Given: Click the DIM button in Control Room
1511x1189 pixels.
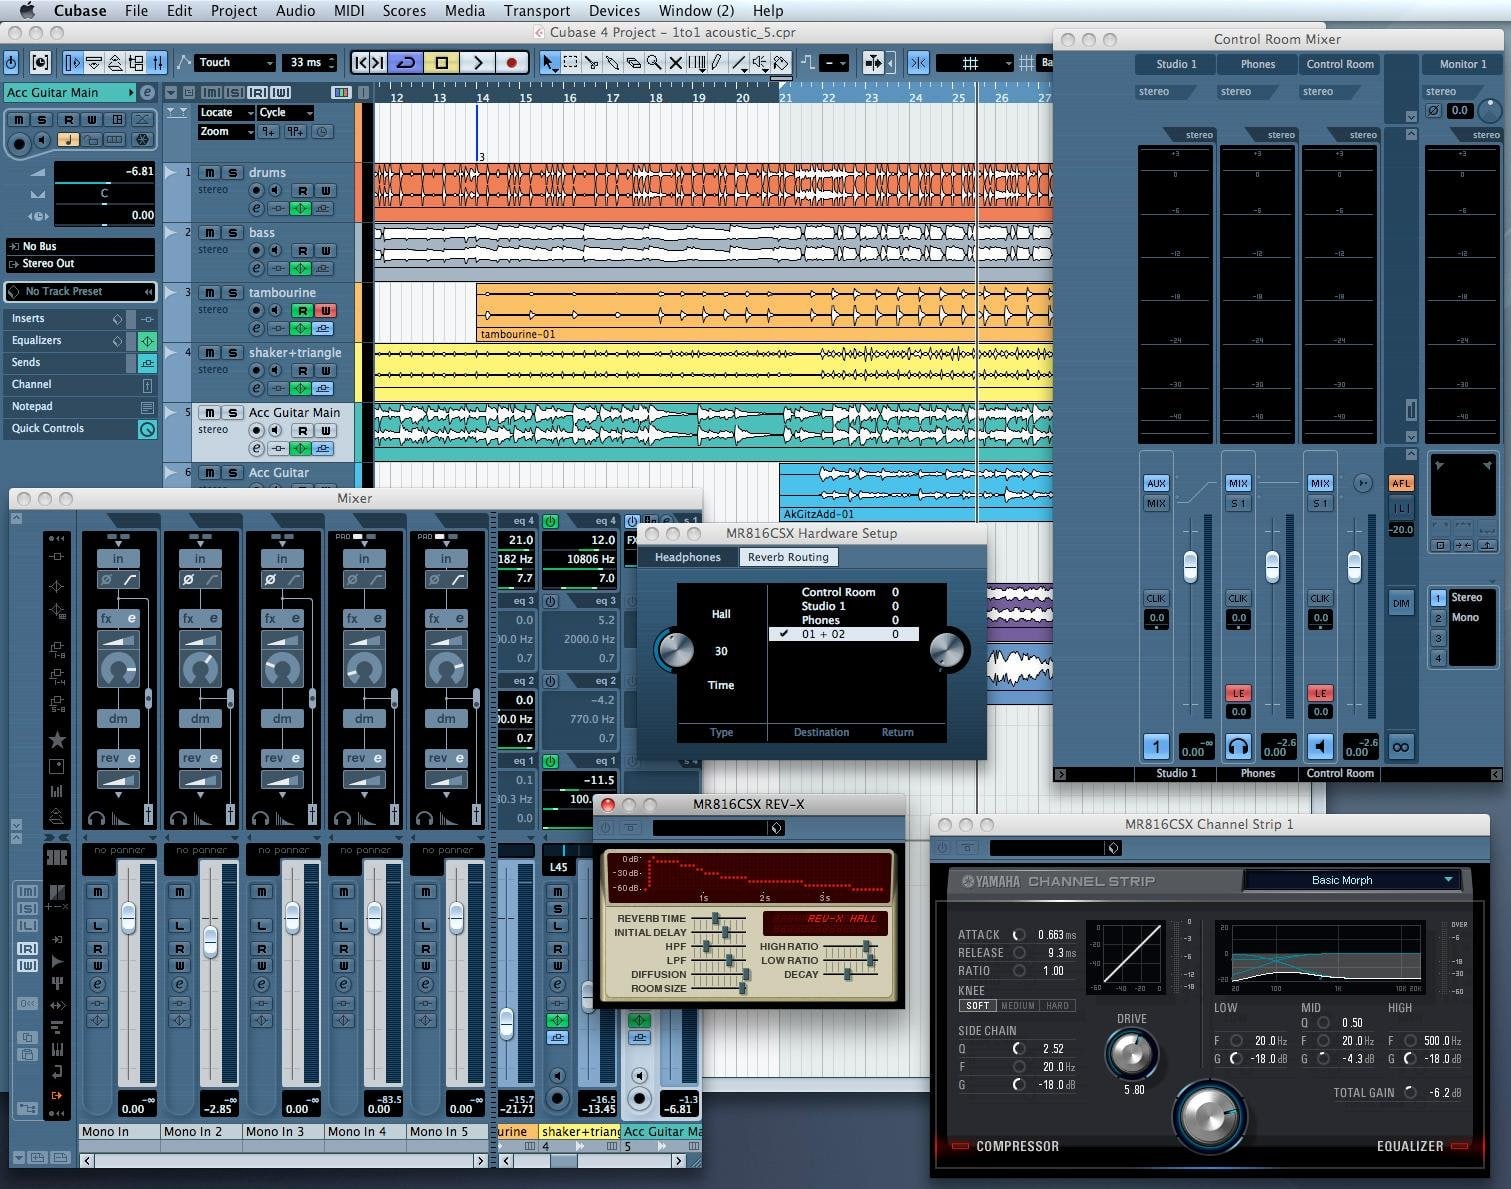Looking at the screenshot, I should 1400,603.
